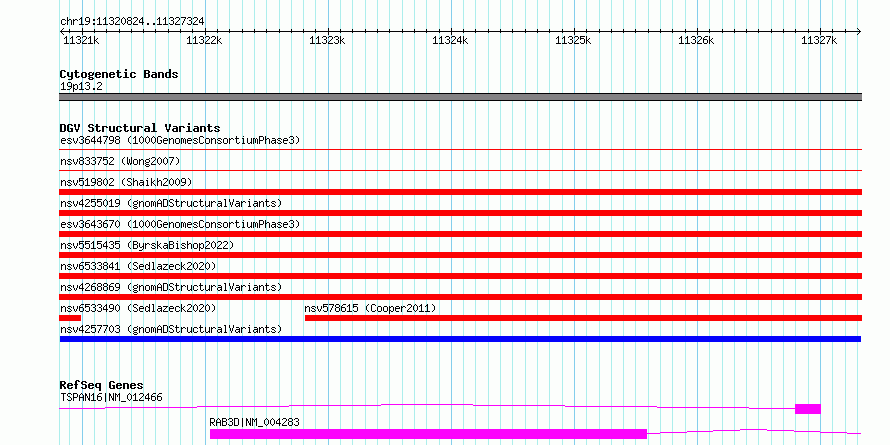This screenshot has width=890, height=445.
Task: Select the red bar under nsv5515435 (ByrskaBishop2022)
Action: click(460, 255)
